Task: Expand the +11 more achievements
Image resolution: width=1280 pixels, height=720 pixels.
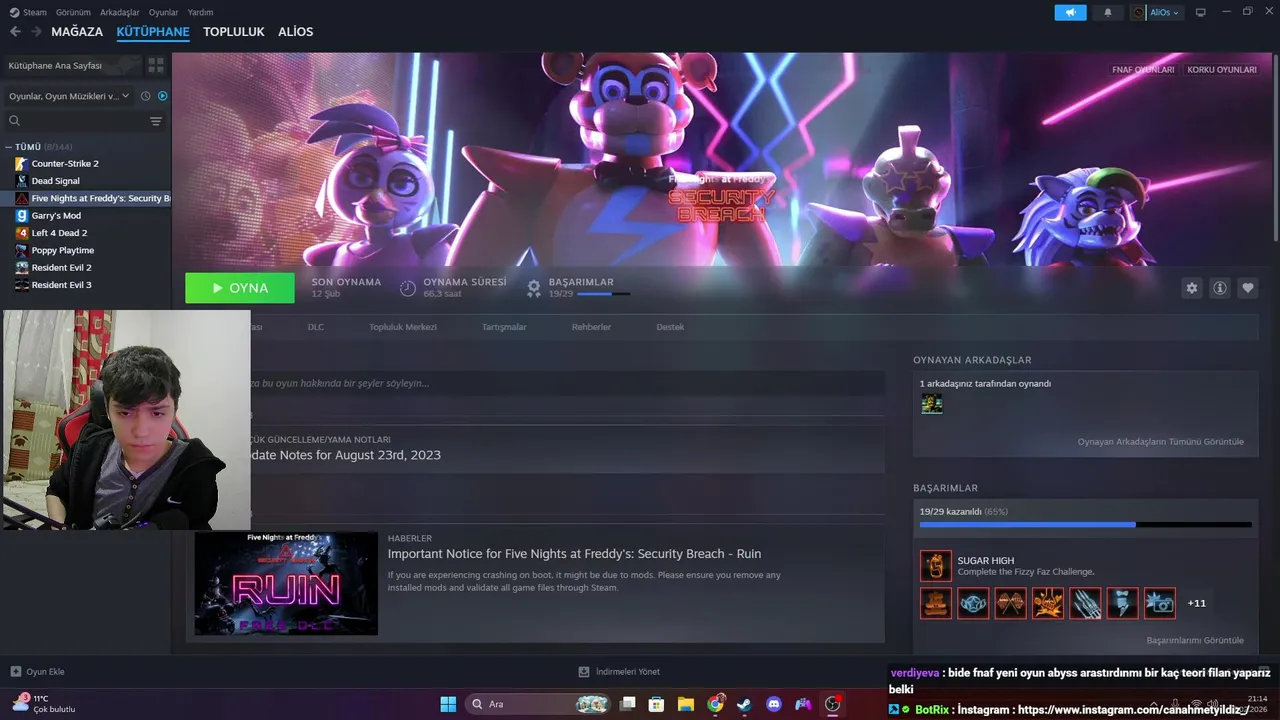Action: [x=1196, y=603]
